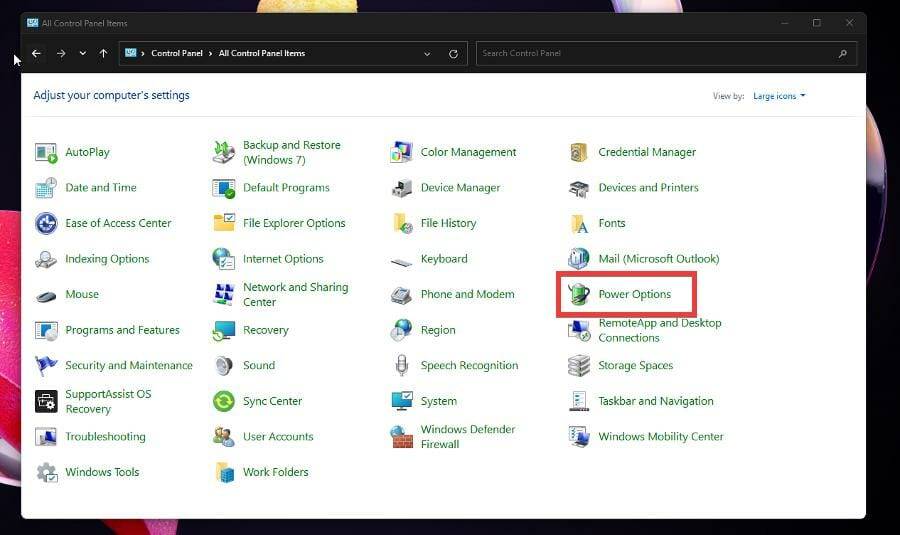Select Control Panel in the breadcrumb path

point(177,54)
